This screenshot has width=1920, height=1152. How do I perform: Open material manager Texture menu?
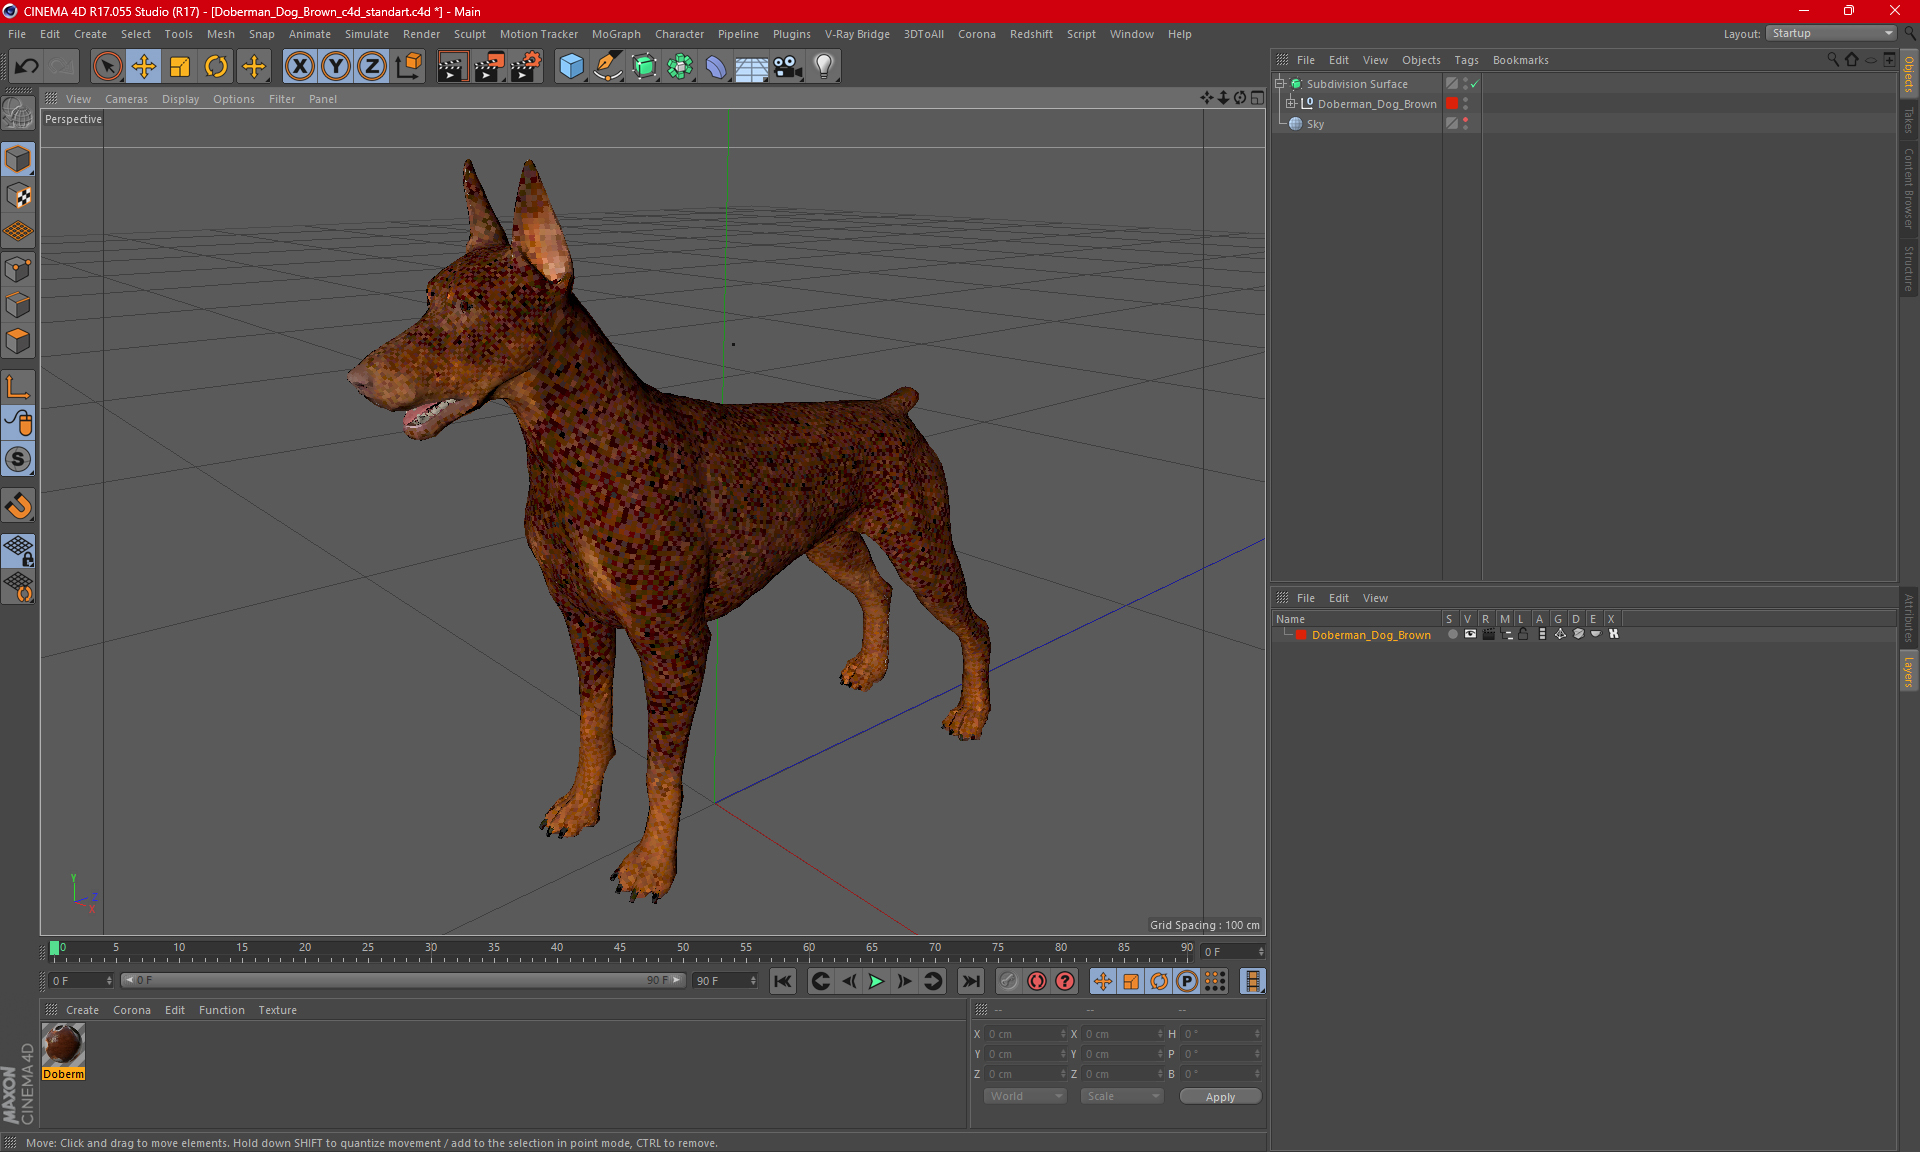coord(277,1010)
